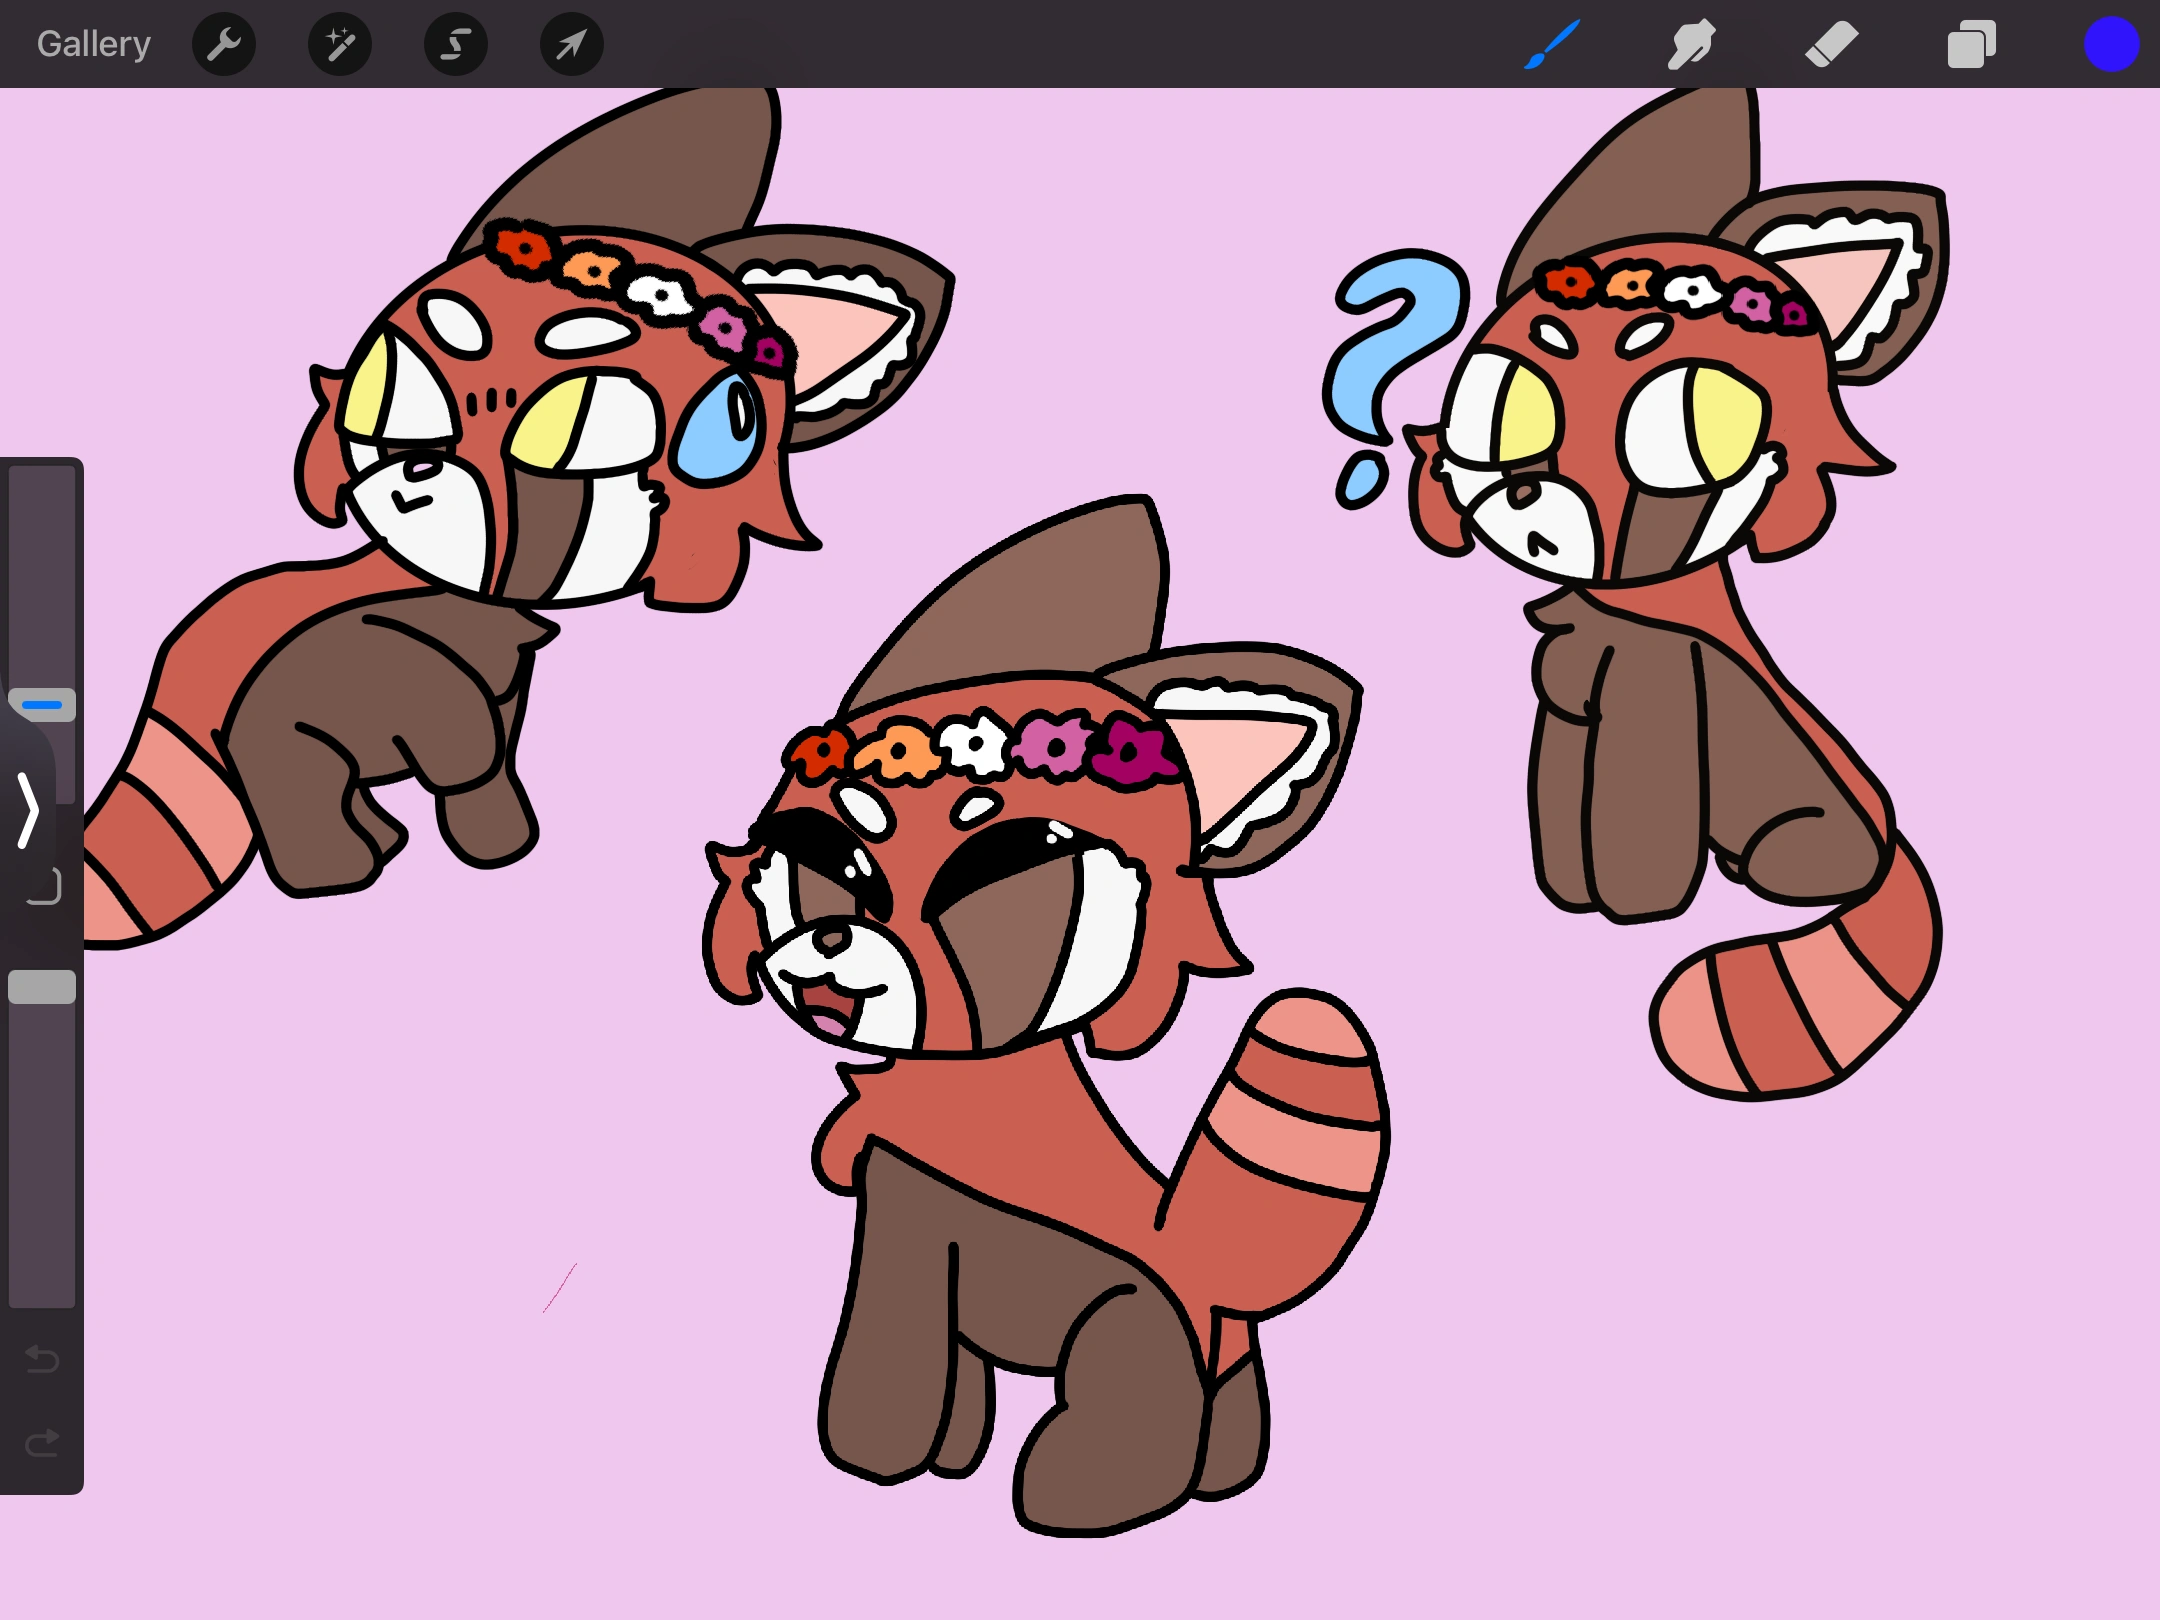
Task: Redo the action using sidebar arrow
Action: point(42,1443)
